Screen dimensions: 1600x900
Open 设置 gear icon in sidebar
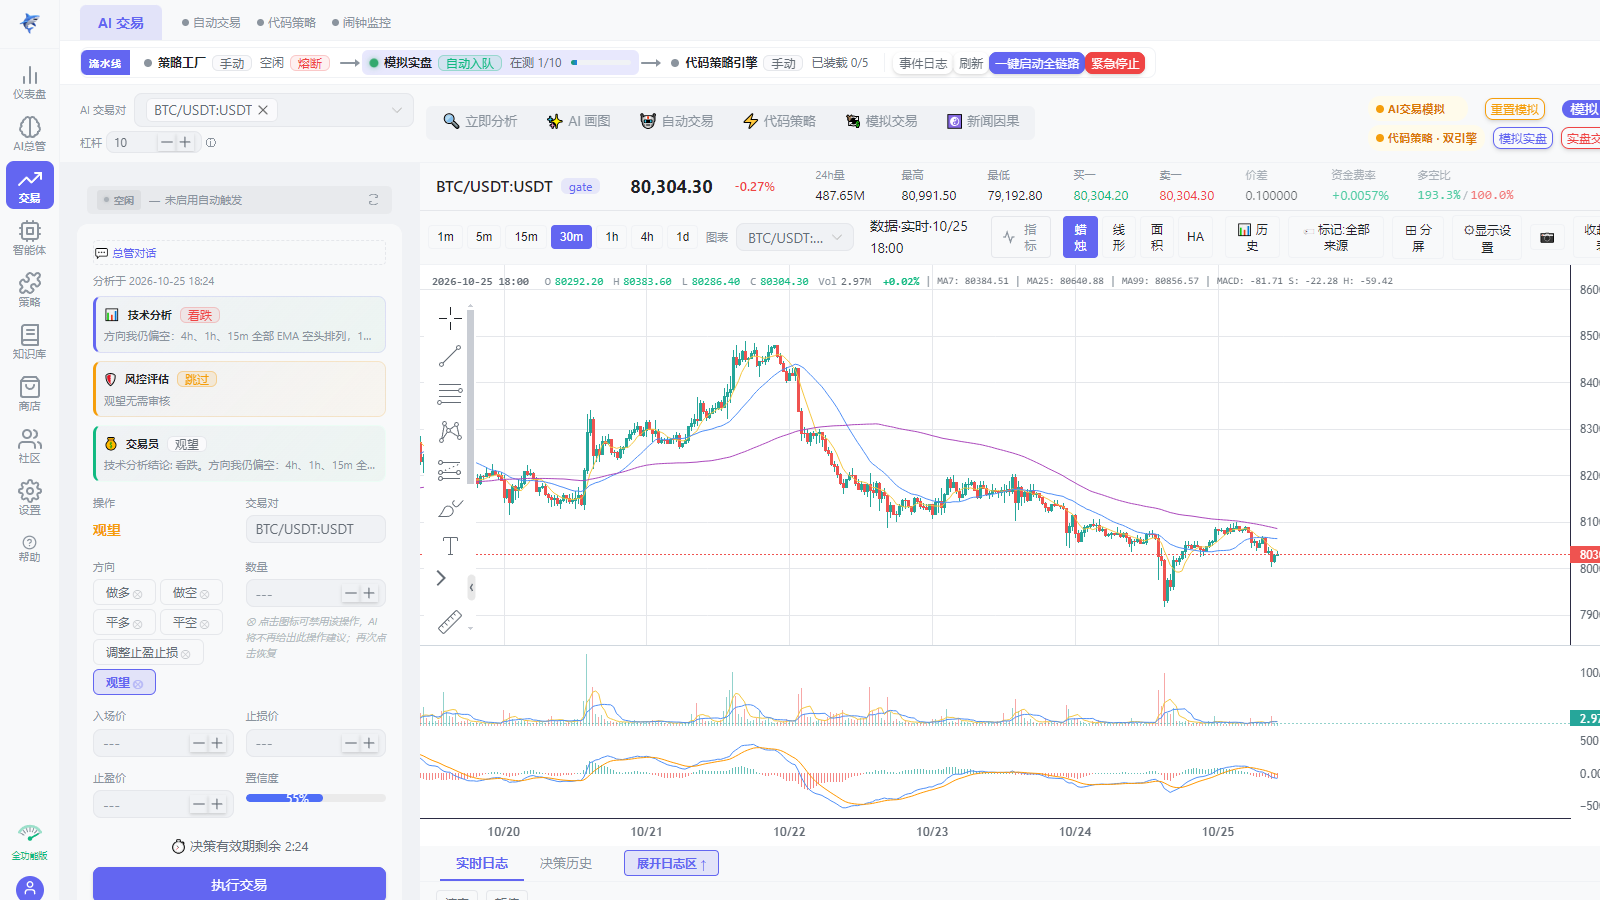29,498
